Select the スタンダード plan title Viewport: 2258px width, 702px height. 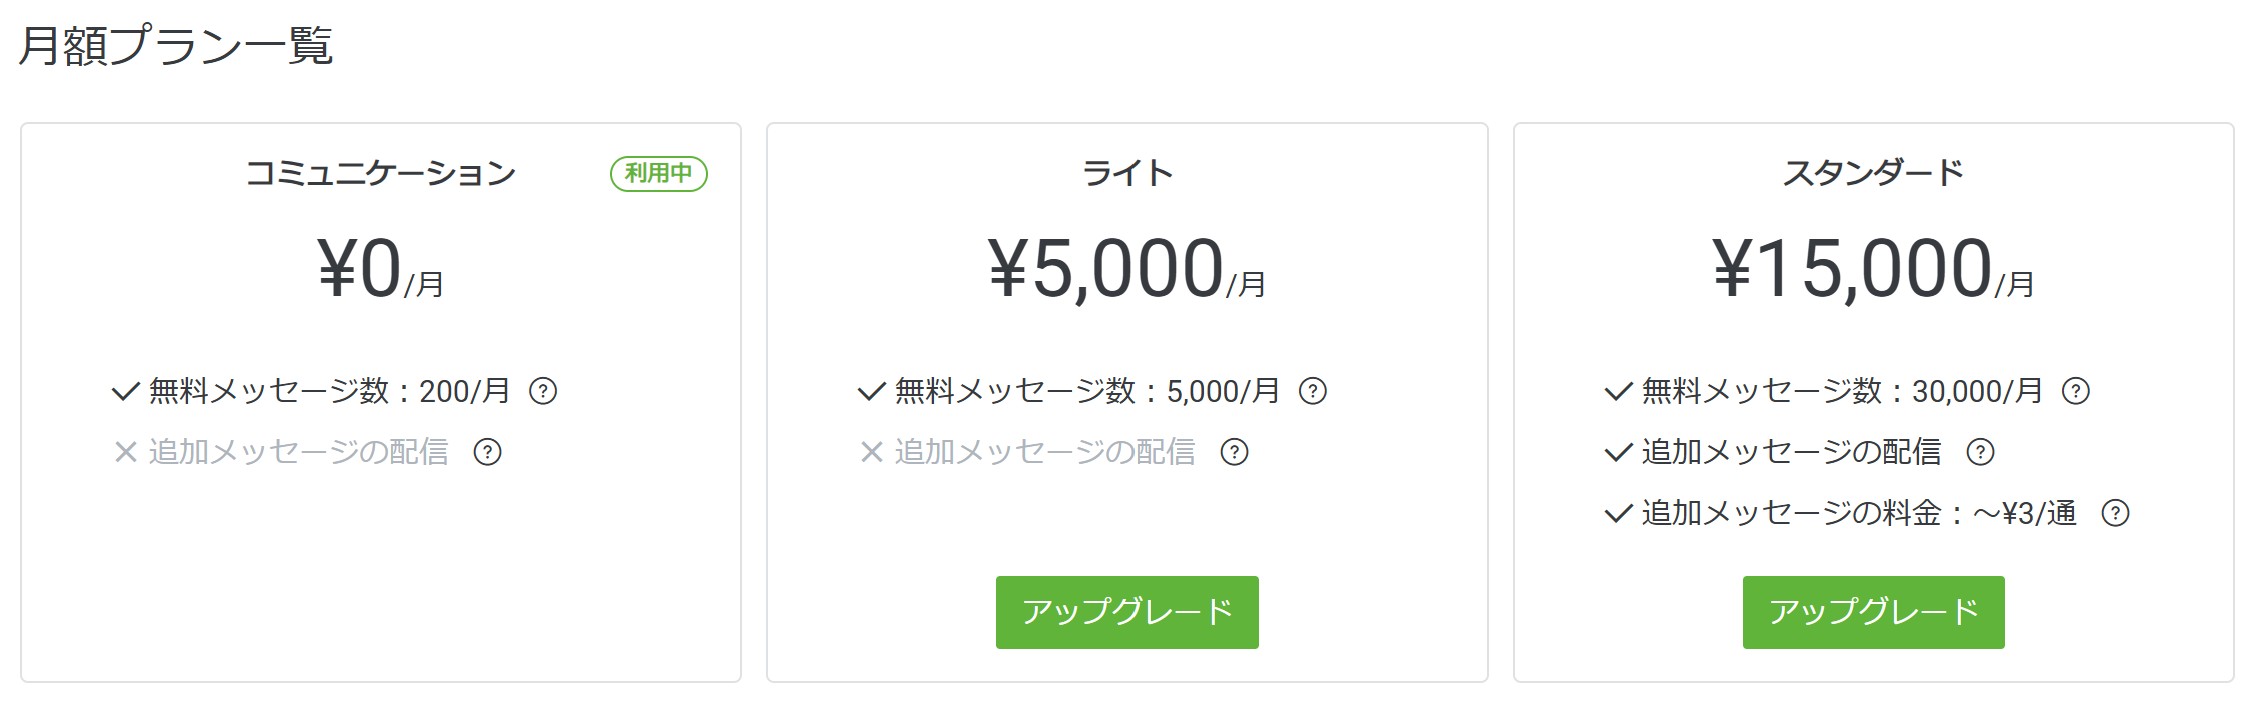point(1873,174)
